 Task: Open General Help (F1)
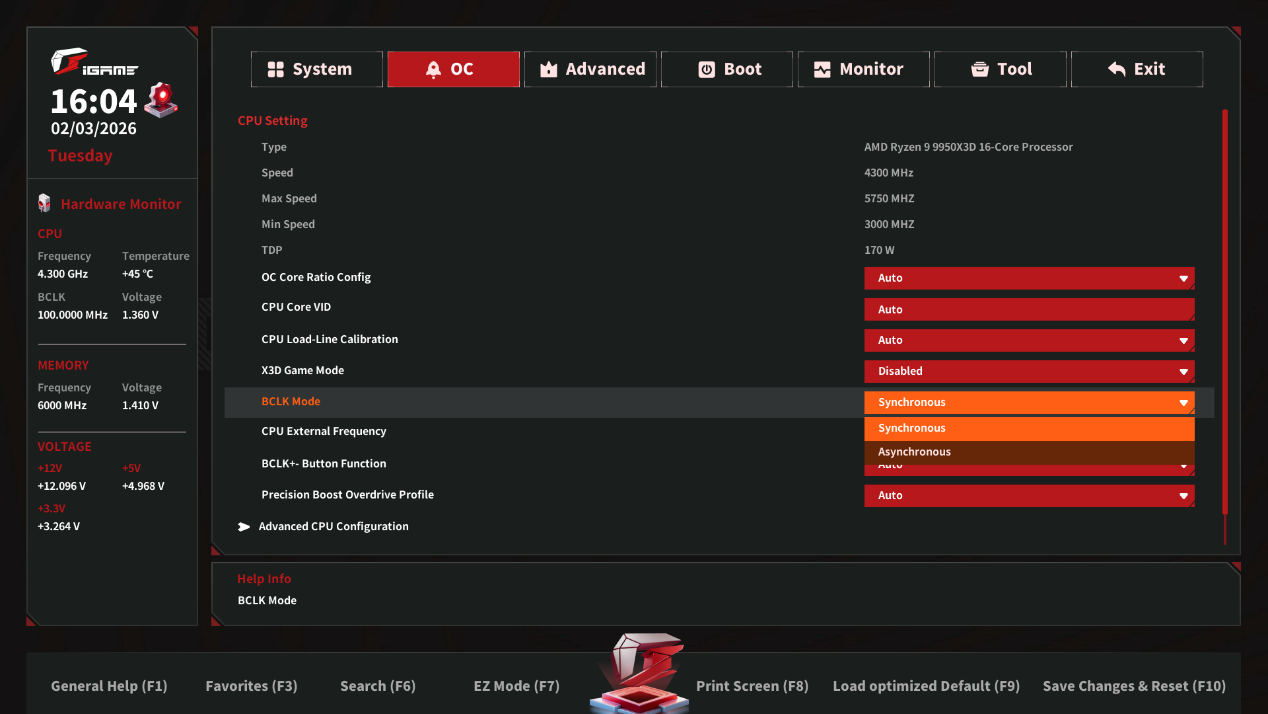[109, 686]
